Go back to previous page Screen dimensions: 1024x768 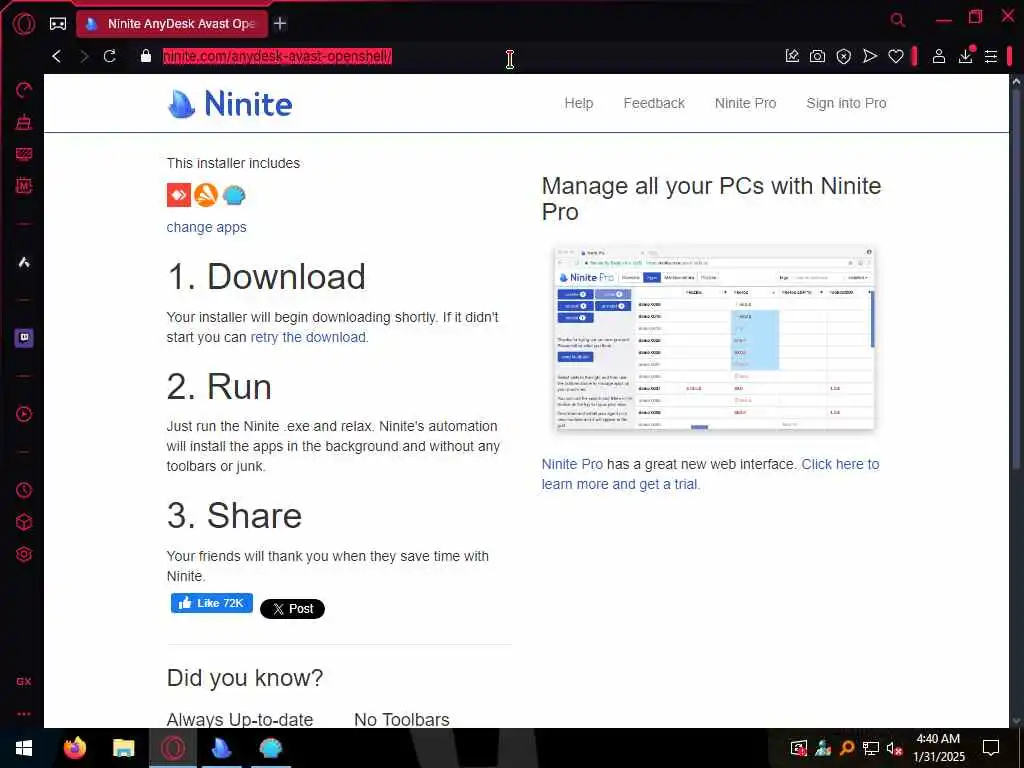pyautogui.click(x=57, y=56)
